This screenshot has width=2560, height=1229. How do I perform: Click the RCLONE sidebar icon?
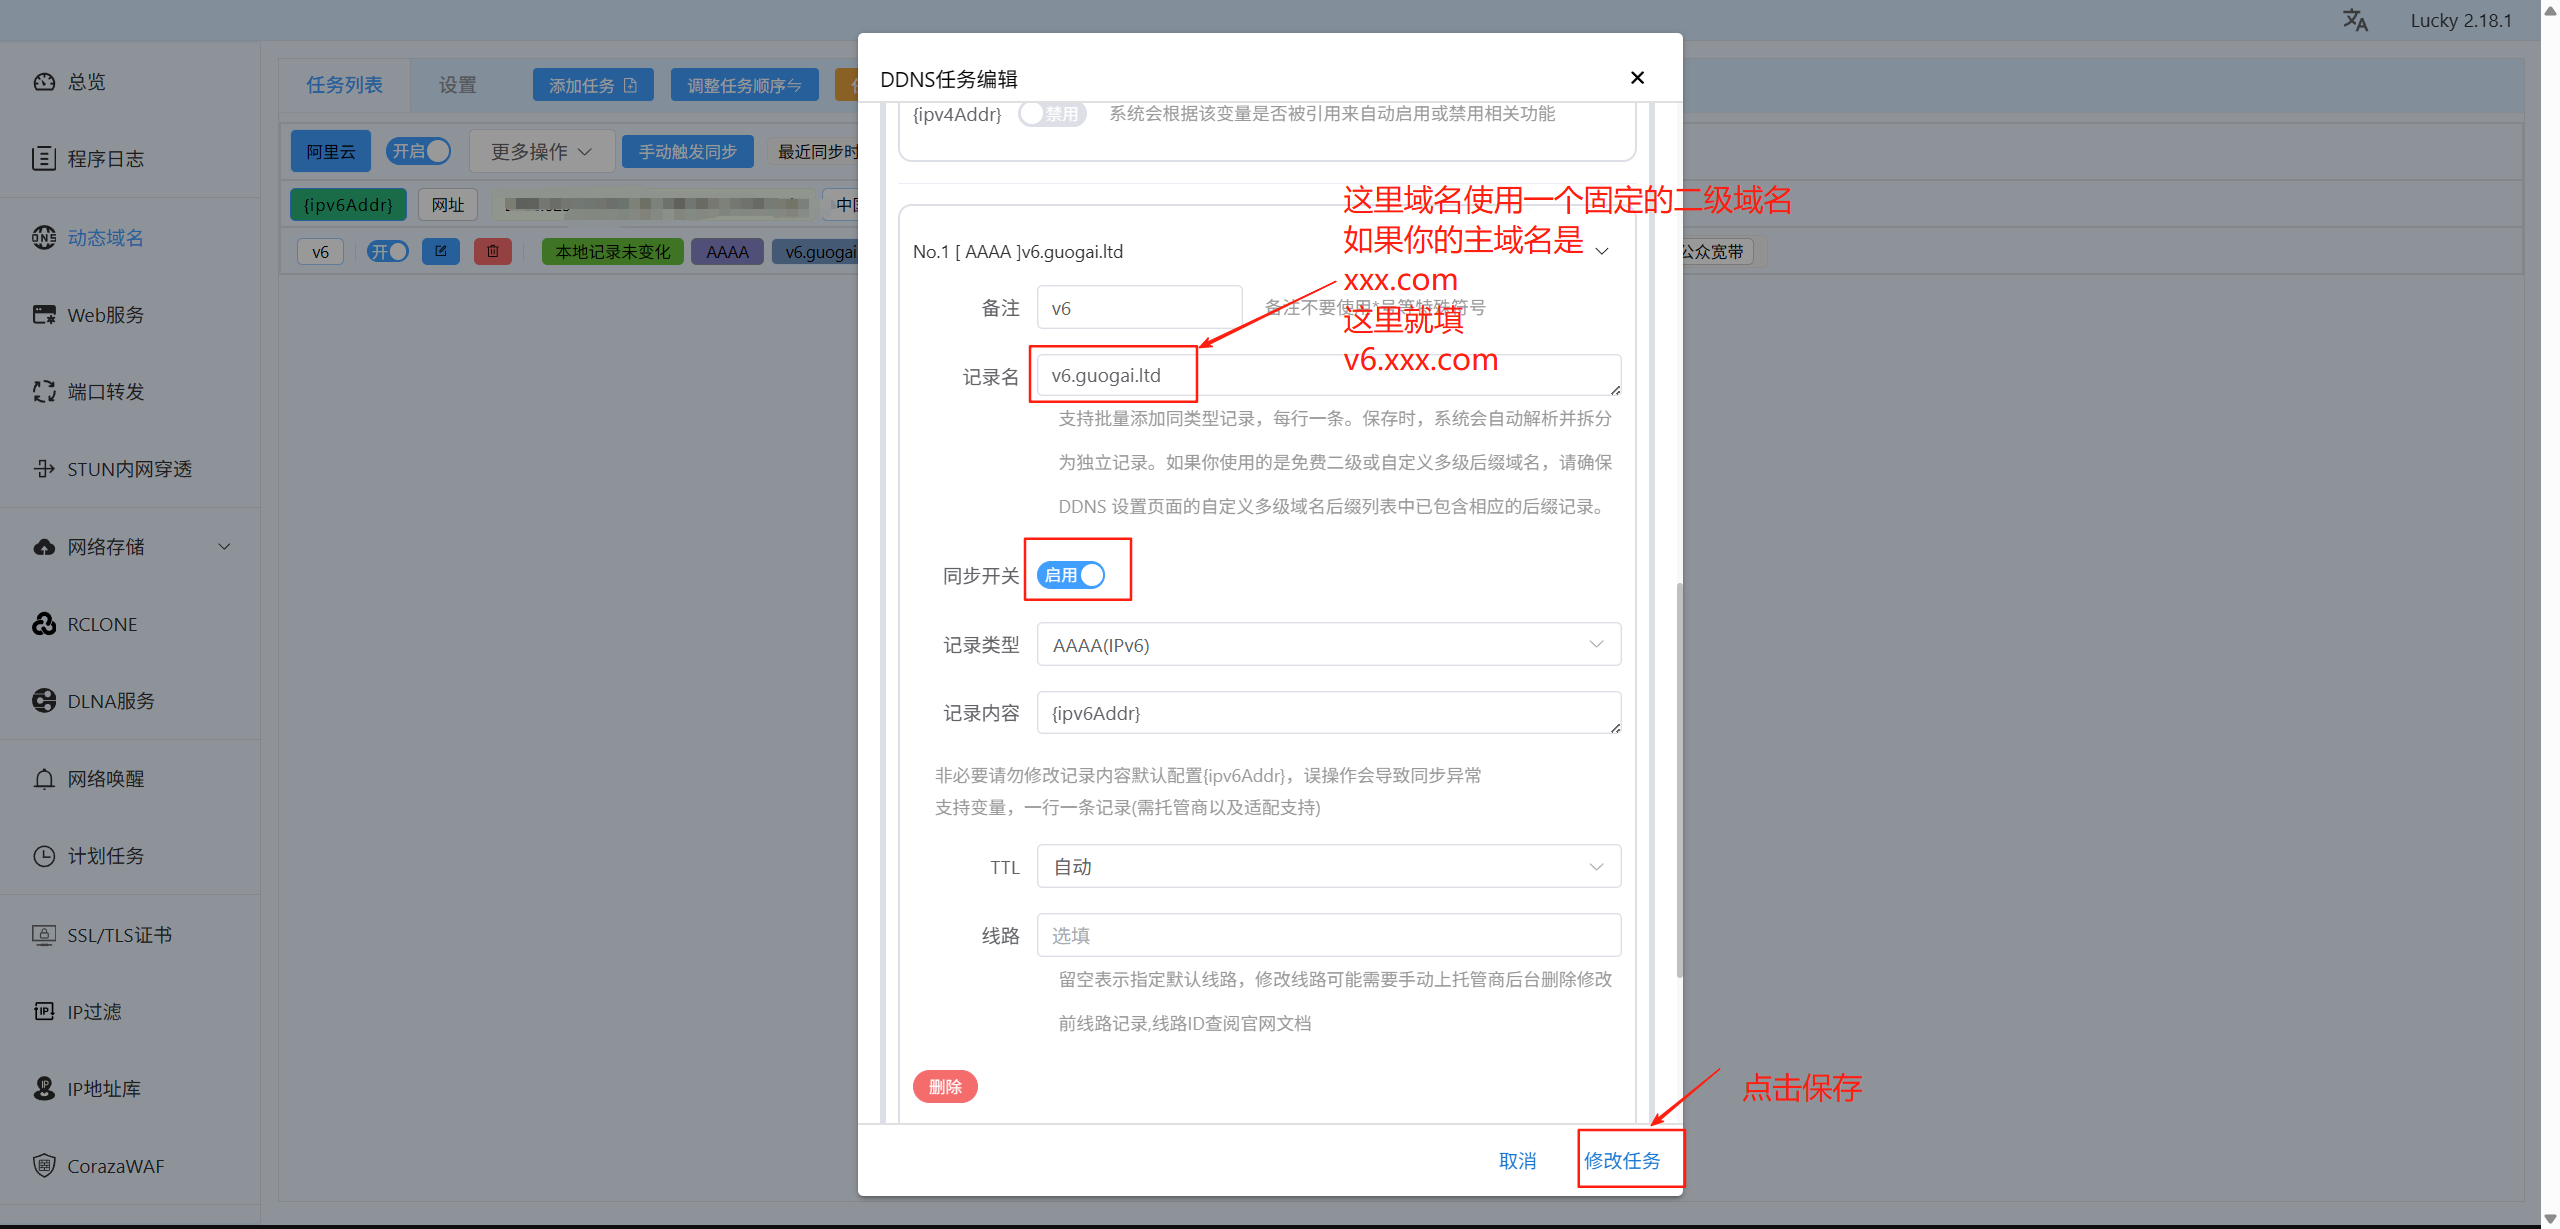tap(44, 624)
